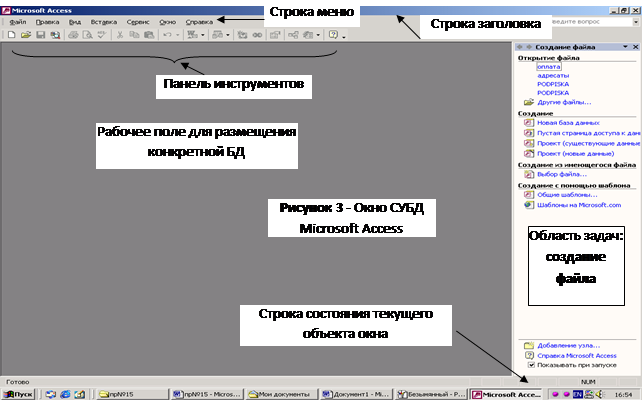Open recent file оплата

(549, 66)
